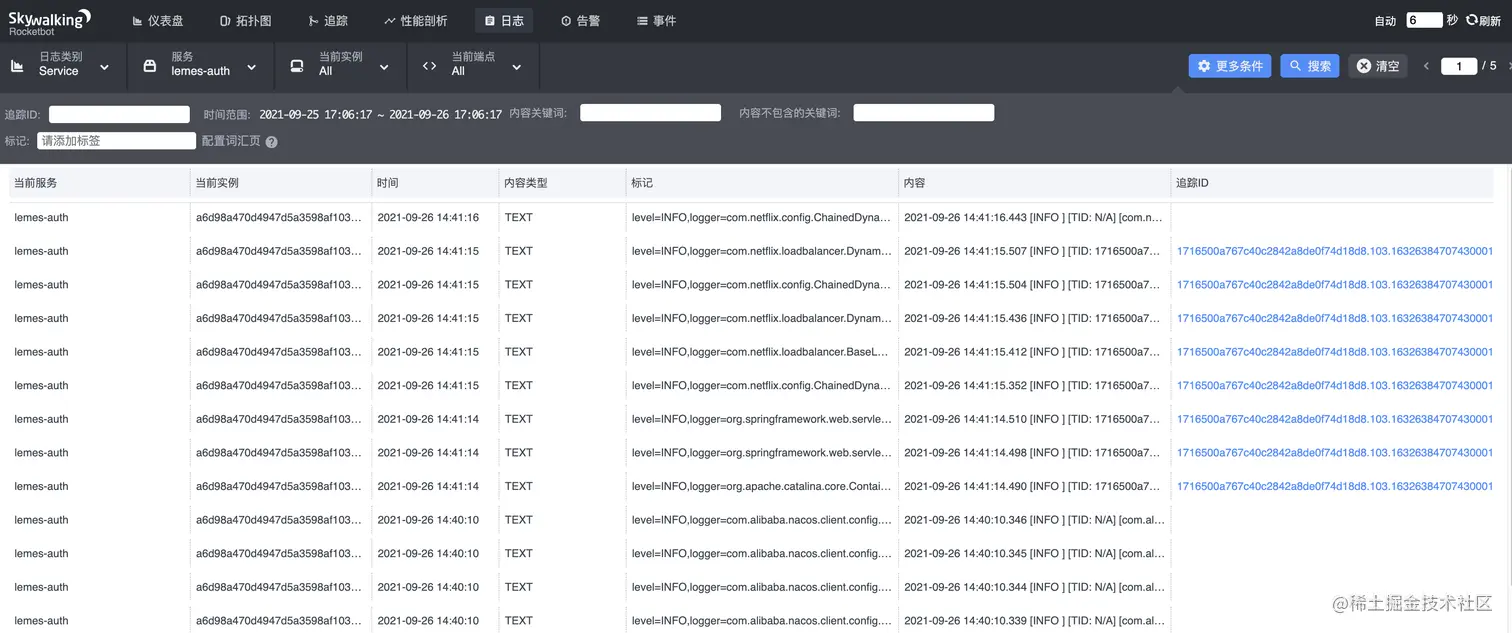
Task: Click the Skywalking Rocketbot logo
Action: click(50, 21)
